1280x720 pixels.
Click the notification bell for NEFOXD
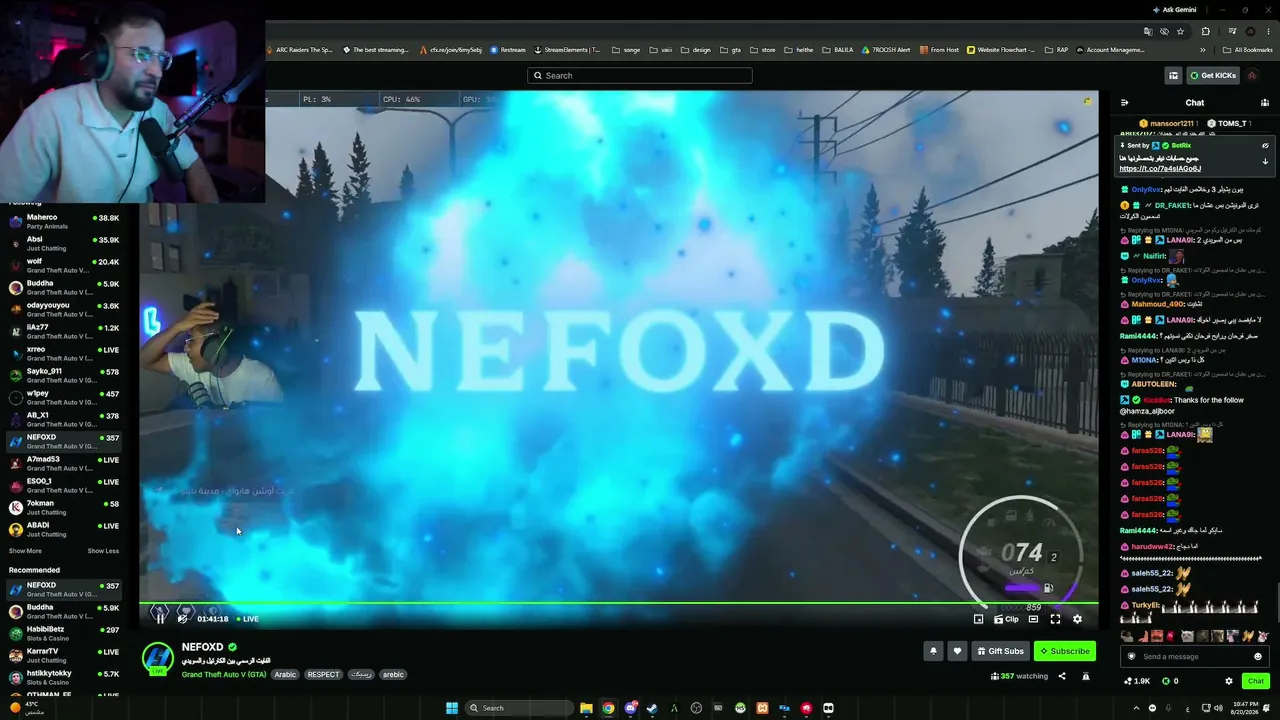933,651
